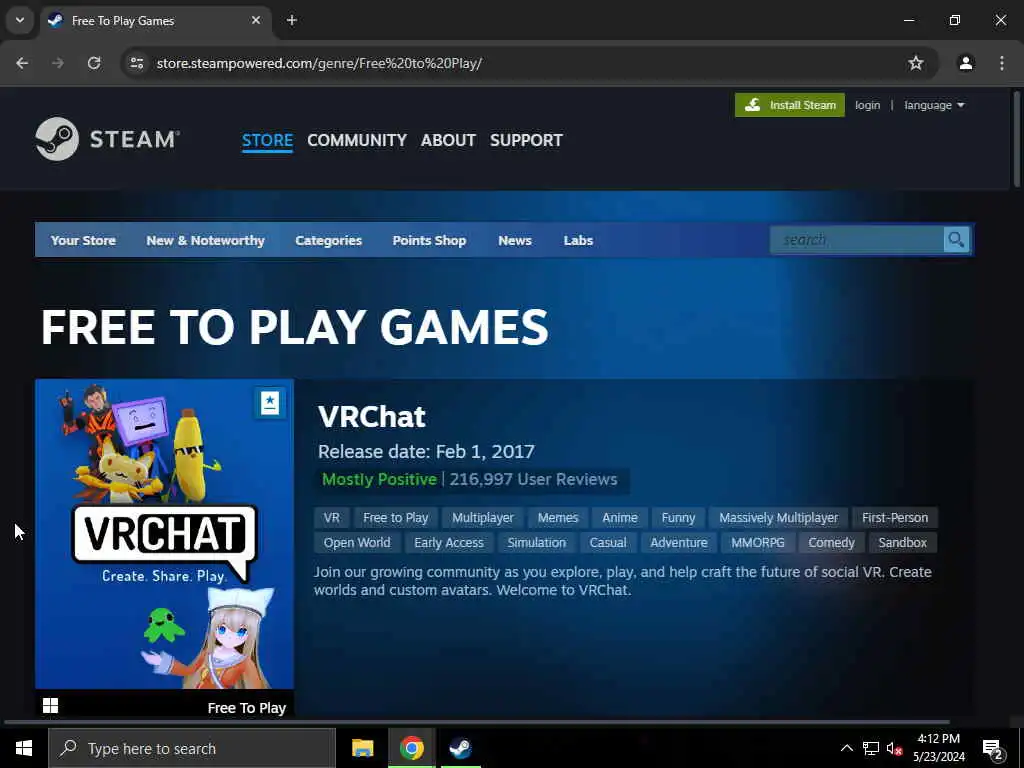This screenshot has width=1024, height=768.
Task: Select the Adventure tag
Action: pos(679,542)
